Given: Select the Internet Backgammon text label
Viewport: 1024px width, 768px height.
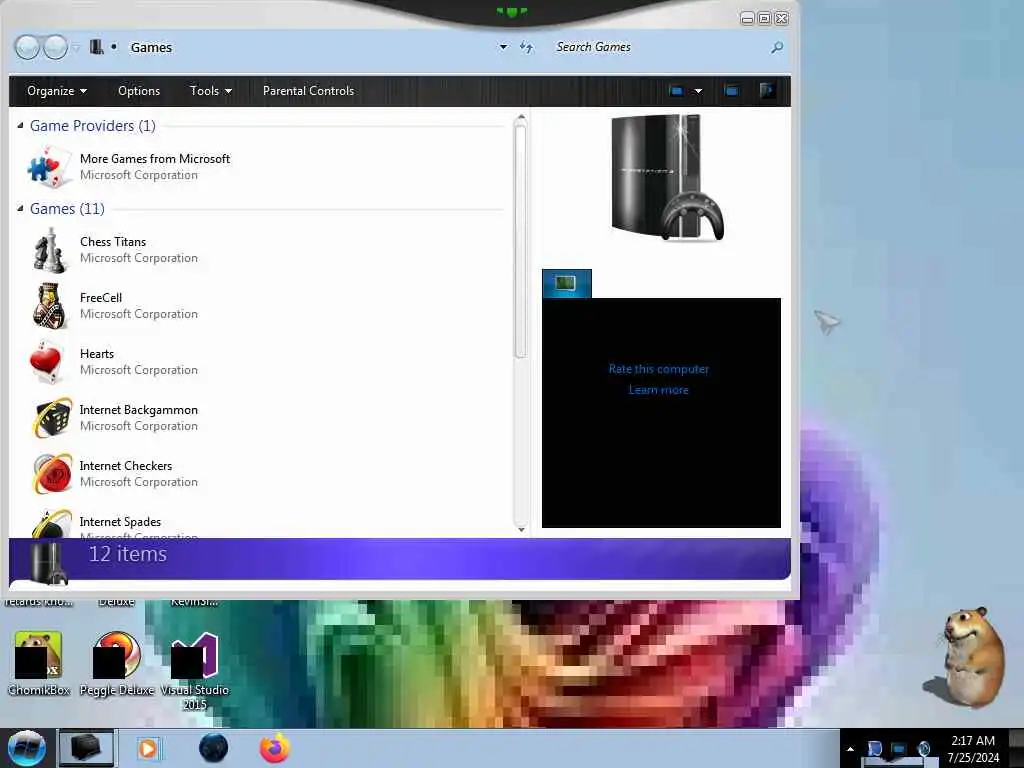Looking at the screenshot, I should [x=138, y=409].
